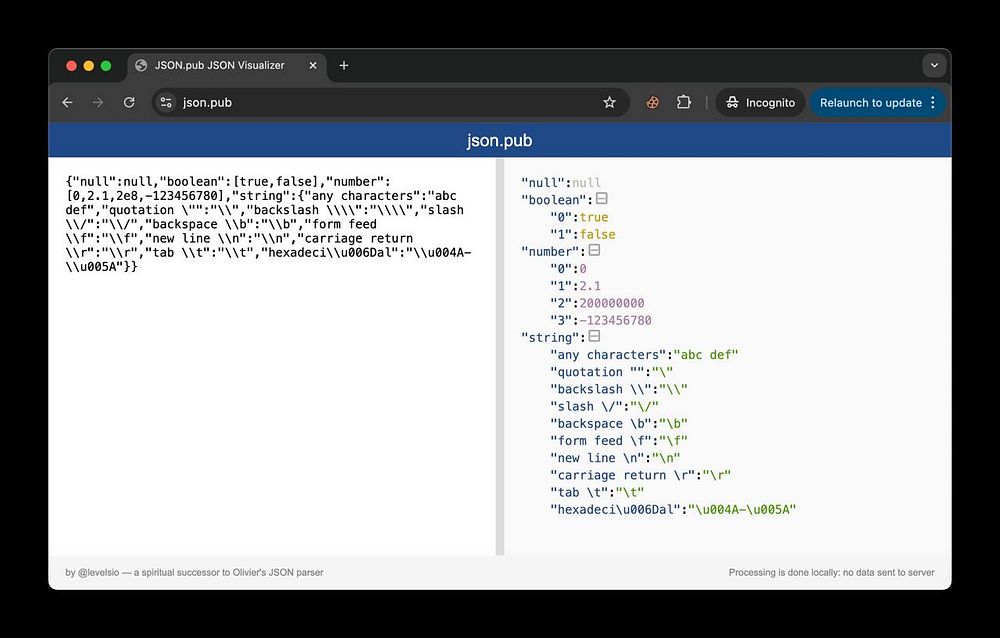Click the divider between input and output panes

click(x=500, y=356)
